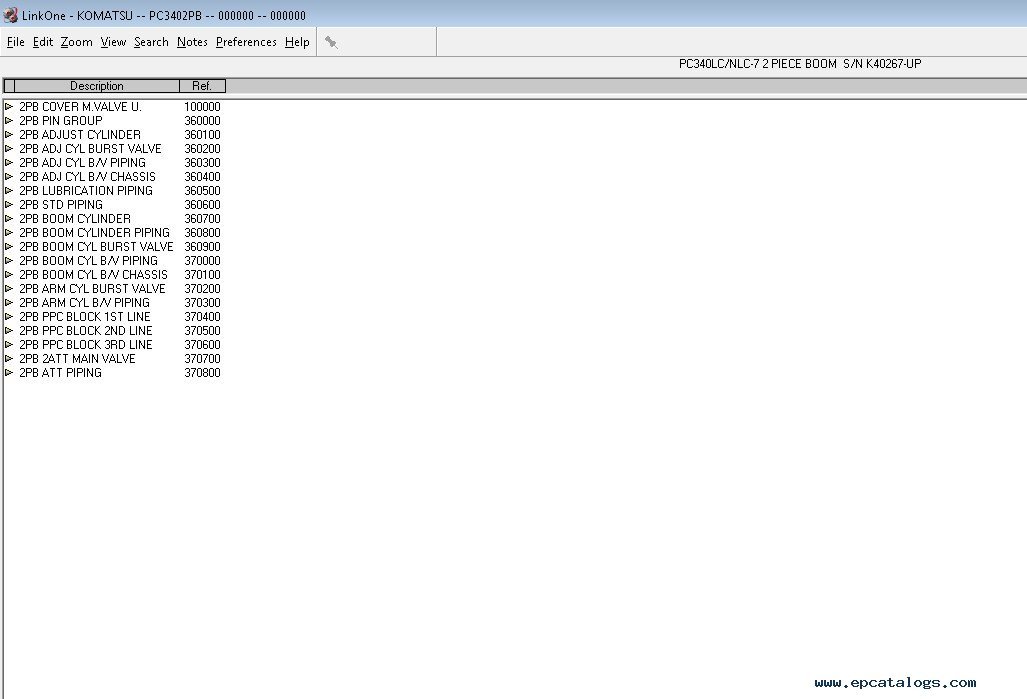Image resolution: width=1027 pixels, height=699 pixels.
Task: Expand the 2PB PIN GROUP entry arrow
Action: click(x=9, y=121)
